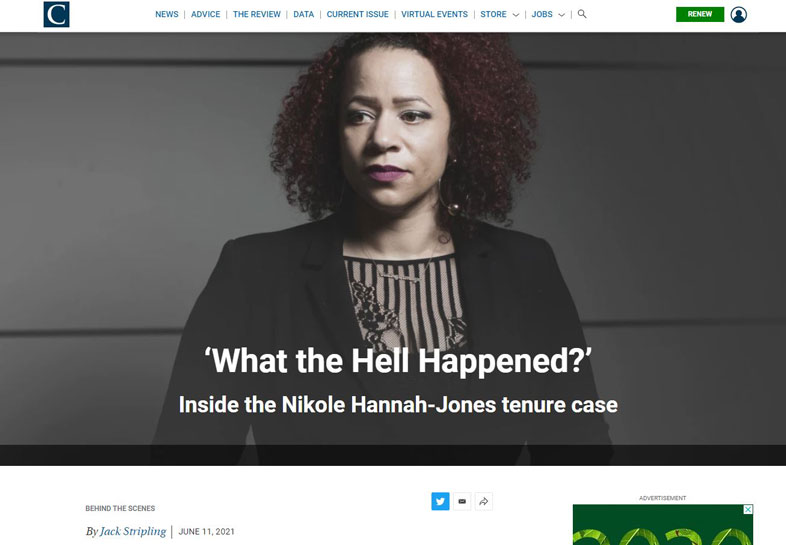The height and width of the screenshot is (545, 786).
Task: Click the 'What the Hell Happened?' headline
Action: click(x=398, y=360)
